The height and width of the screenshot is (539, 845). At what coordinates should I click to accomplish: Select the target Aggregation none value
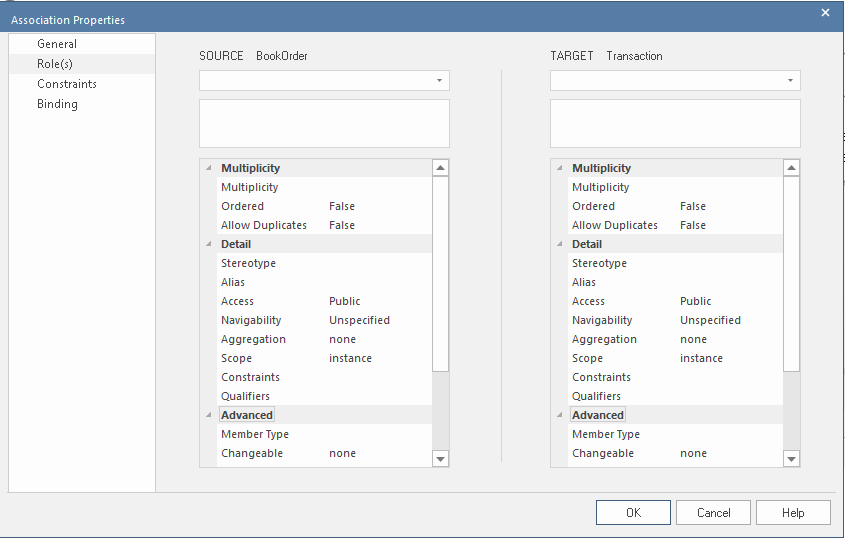coord(693,339)
